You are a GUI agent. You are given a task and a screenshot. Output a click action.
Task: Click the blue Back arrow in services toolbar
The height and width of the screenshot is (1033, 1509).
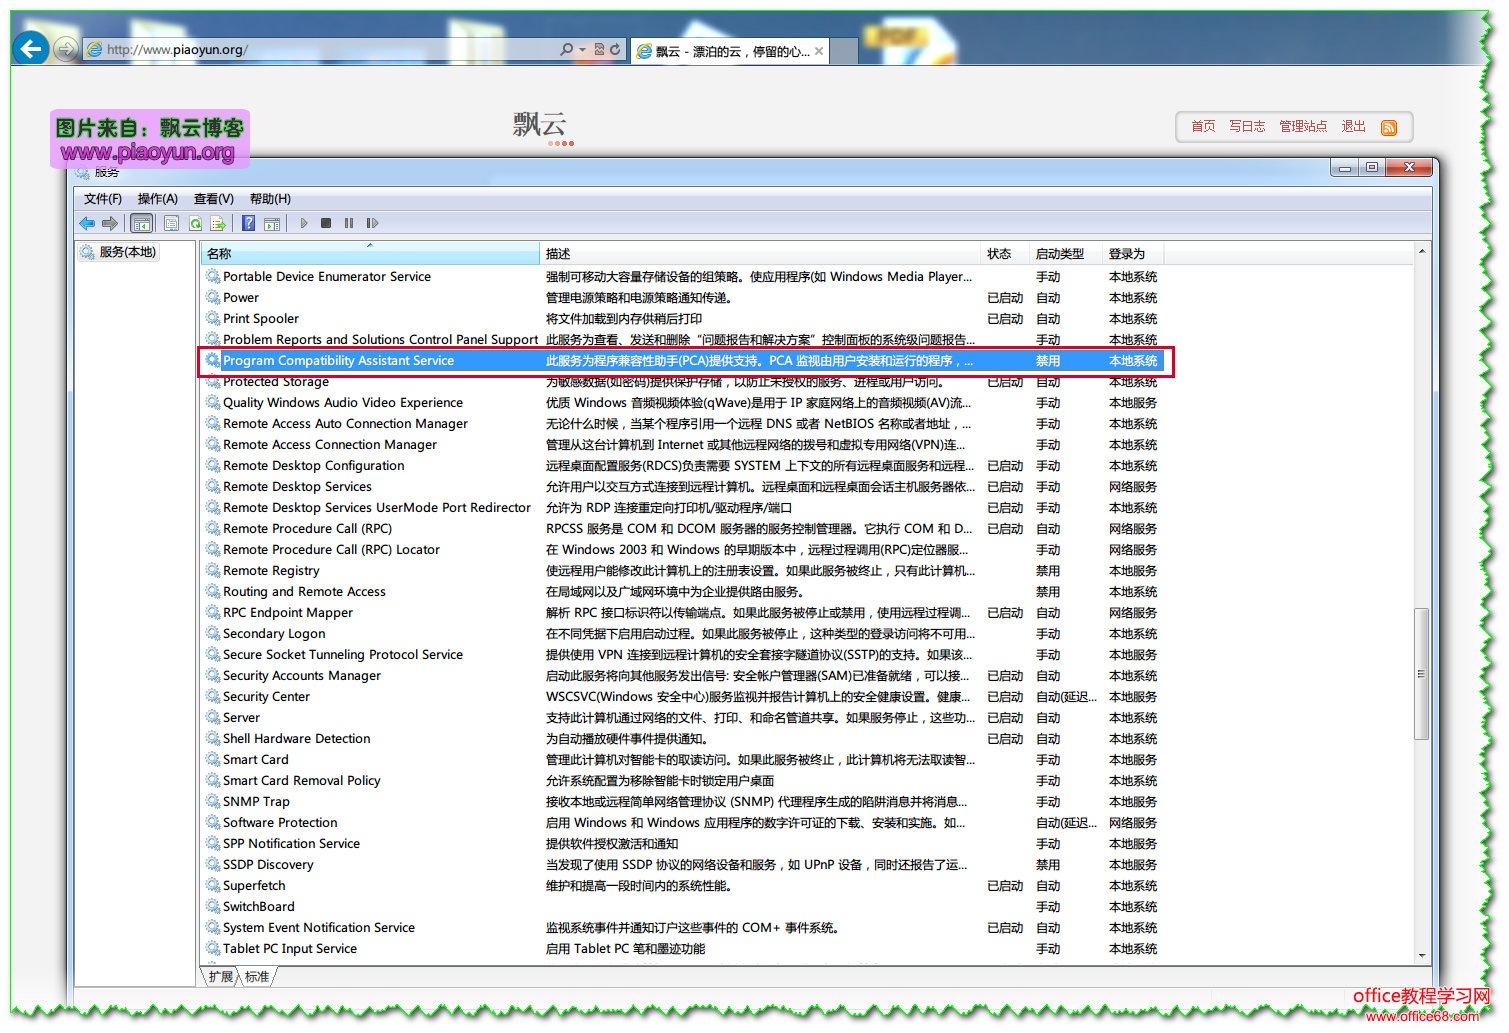point(87,223)
